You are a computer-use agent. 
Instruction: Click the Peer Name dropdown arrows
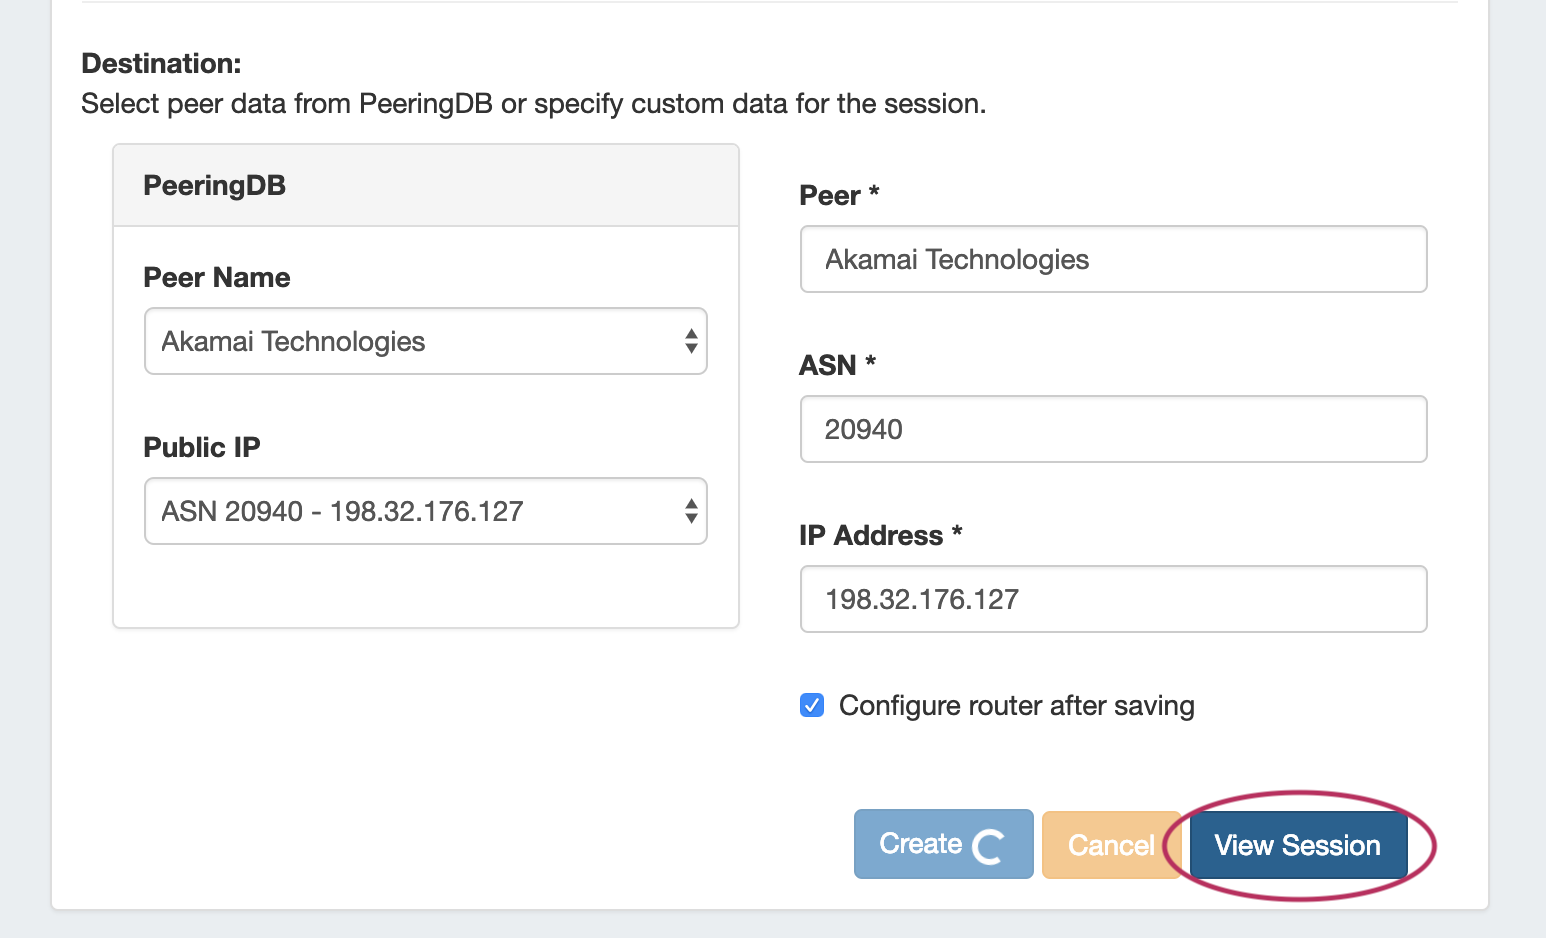click(x=691, y=341)
